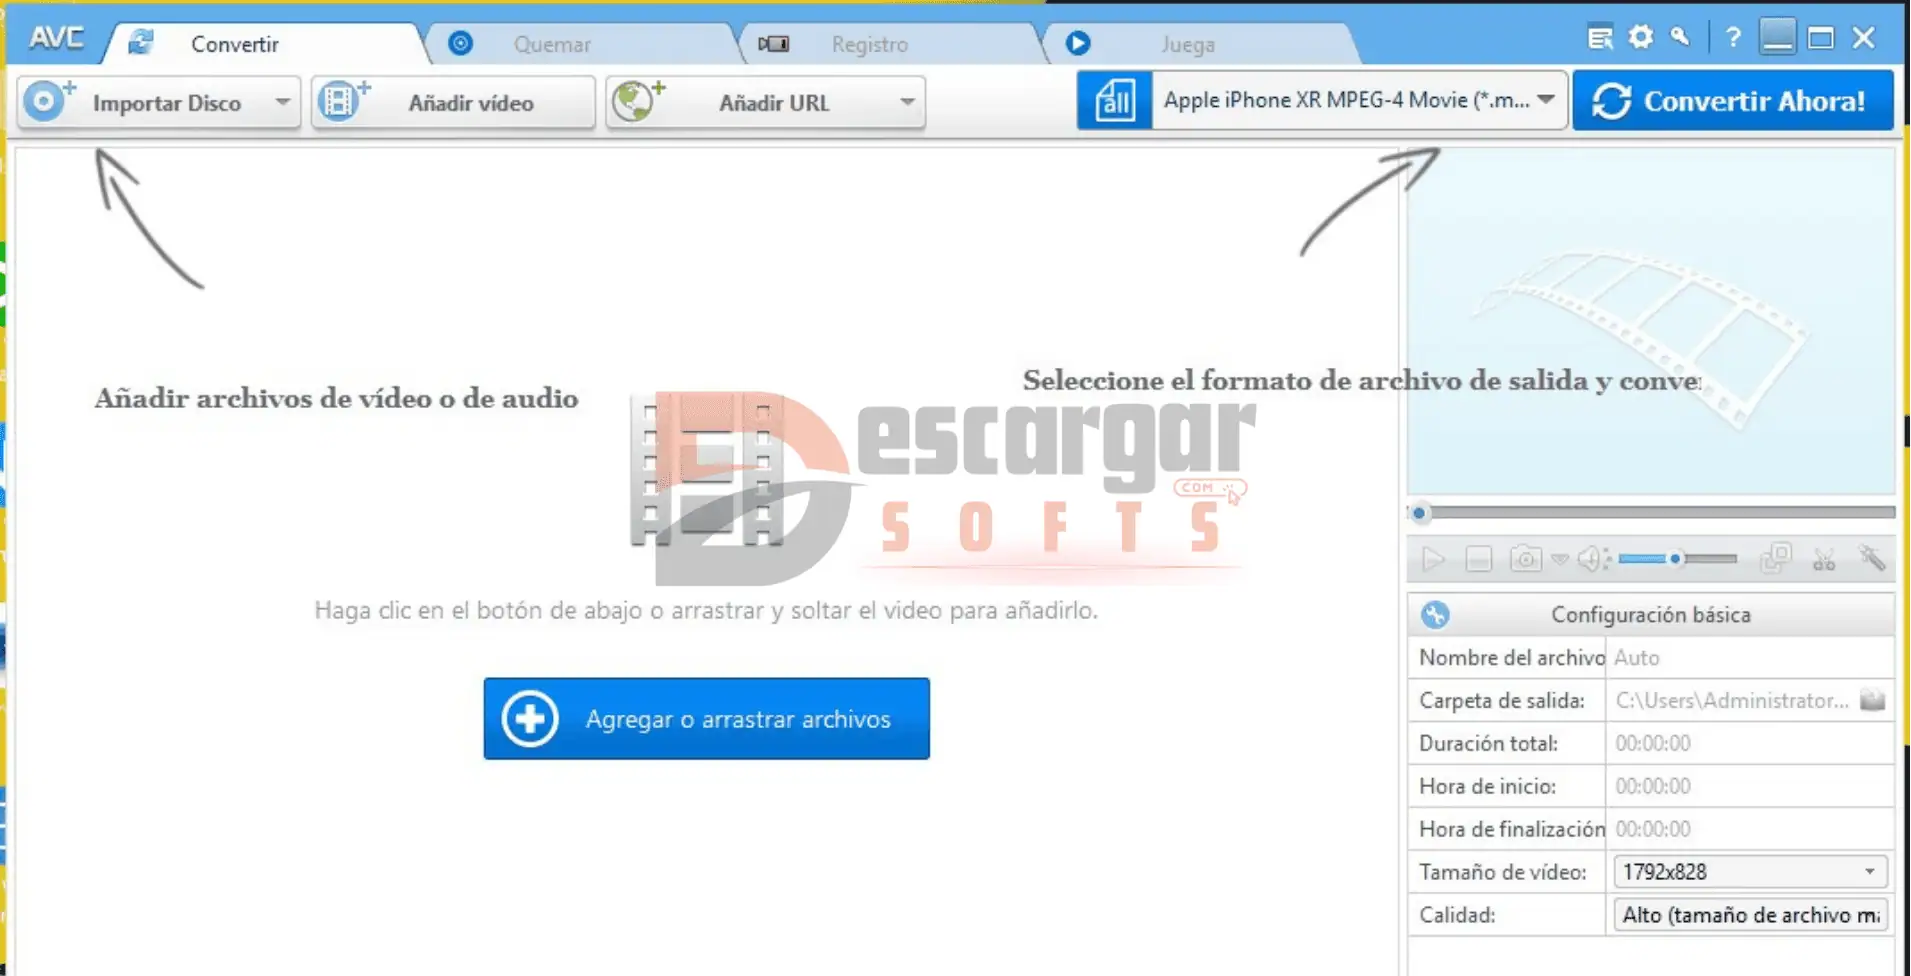Click Agregar o arrastrar archivos button

pyautogui.click(x=706, y=719)
